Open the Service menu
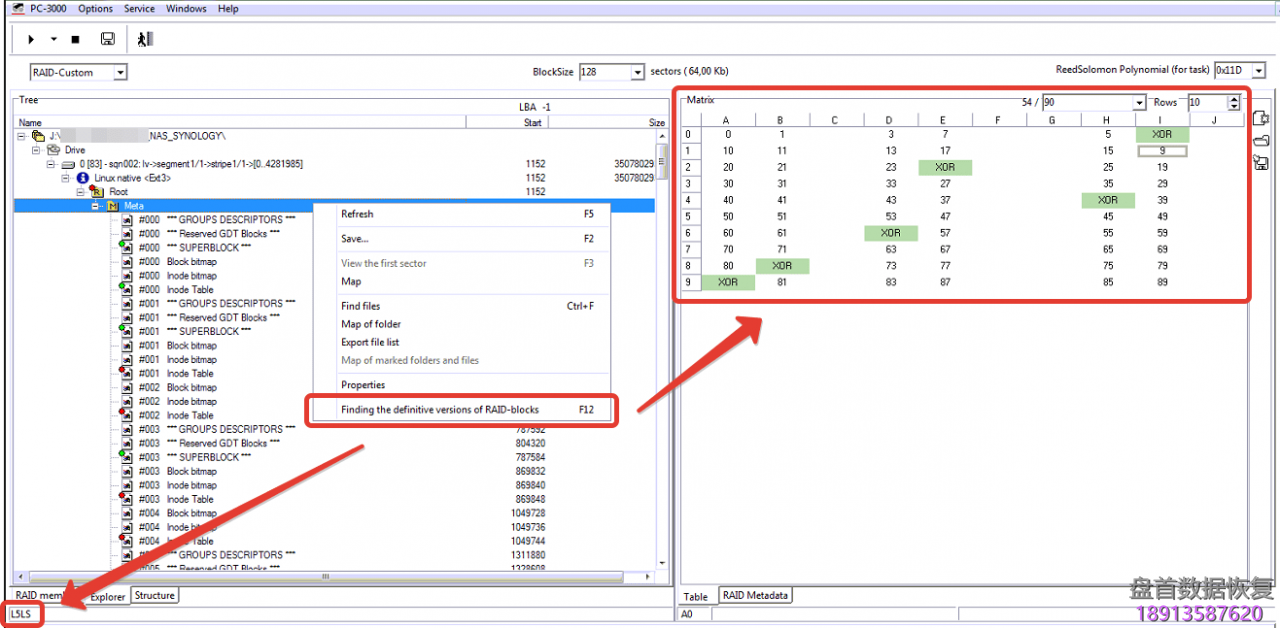 (x=139, y=9)
